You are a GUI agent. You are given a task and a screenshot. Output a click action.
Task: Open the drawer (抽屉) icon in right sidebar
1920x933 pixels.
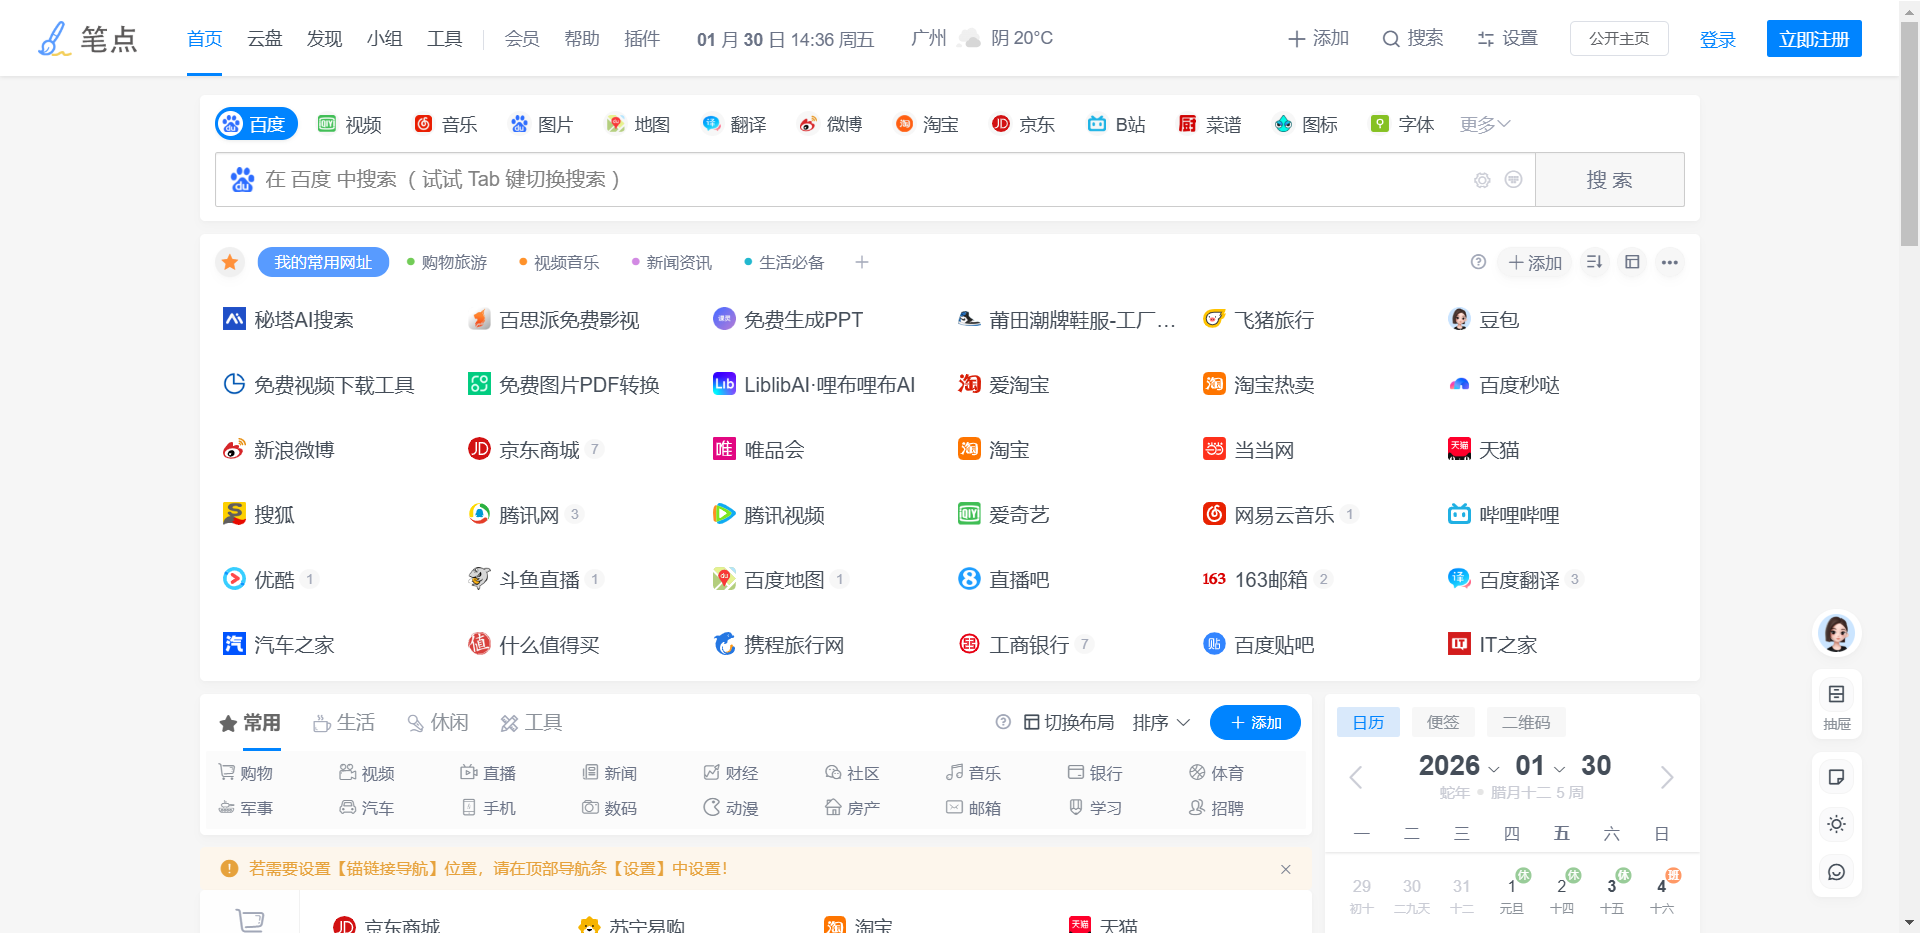pyautogui.click(x=1836, y=695)
